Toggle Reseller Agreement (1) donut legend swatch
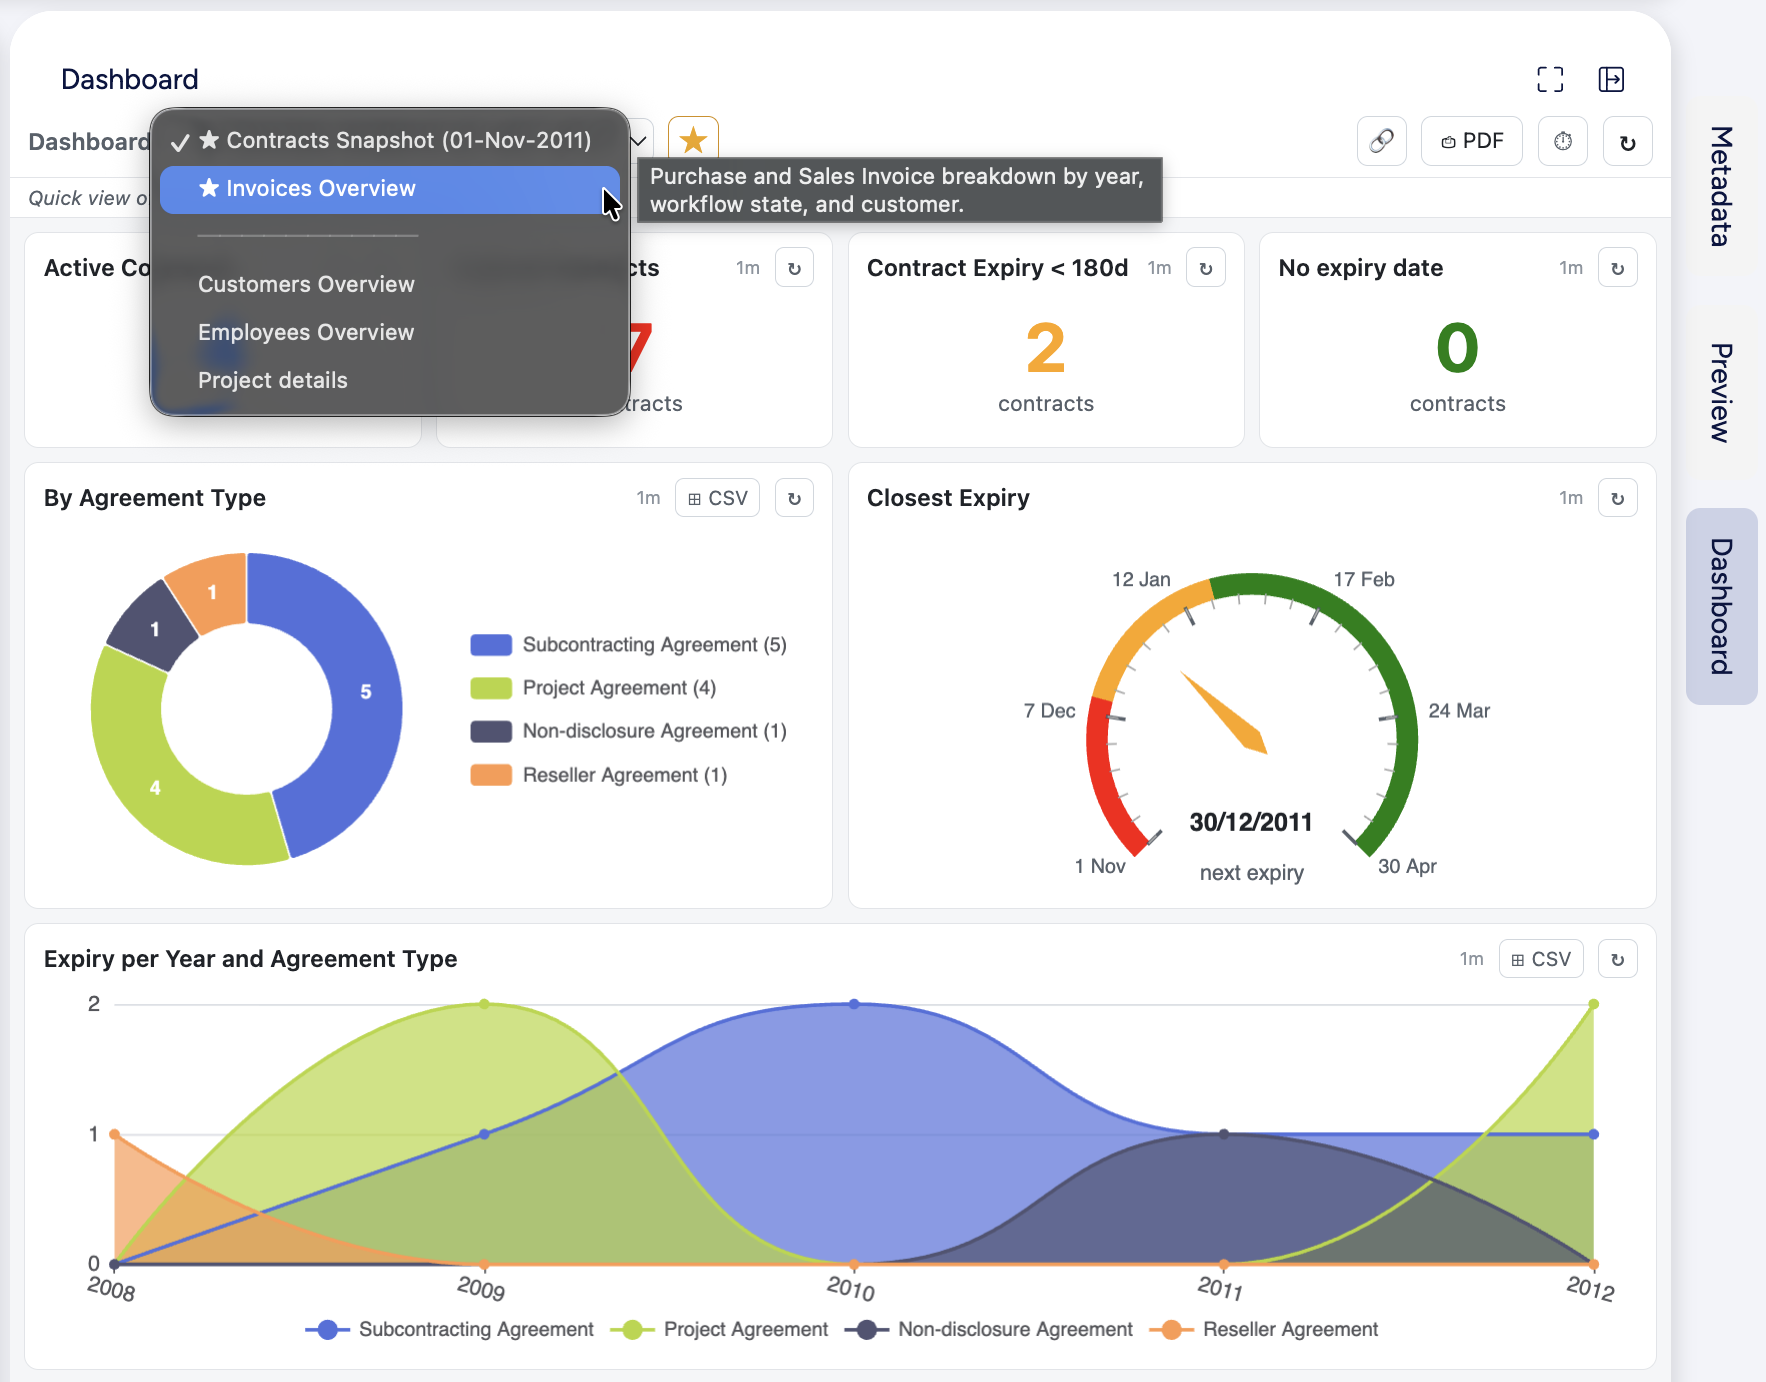1766x1382 pixels. [x=491, y=775]
